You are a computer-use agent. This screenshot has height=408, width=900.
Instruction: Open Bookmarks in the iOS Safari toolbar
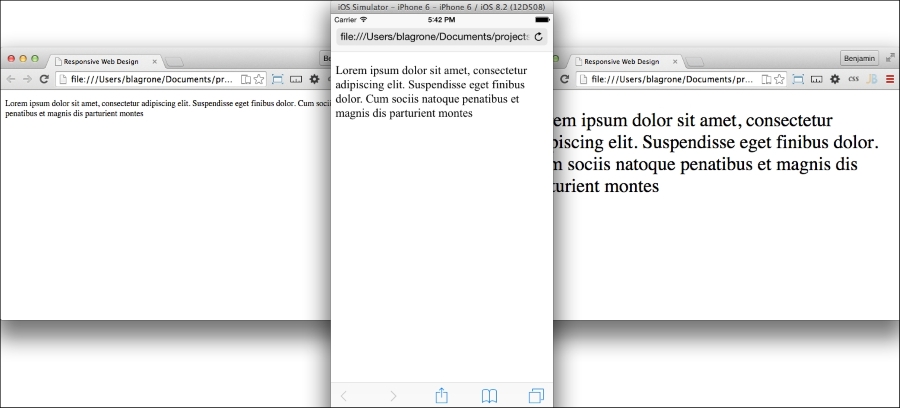[x=489, y=396]
